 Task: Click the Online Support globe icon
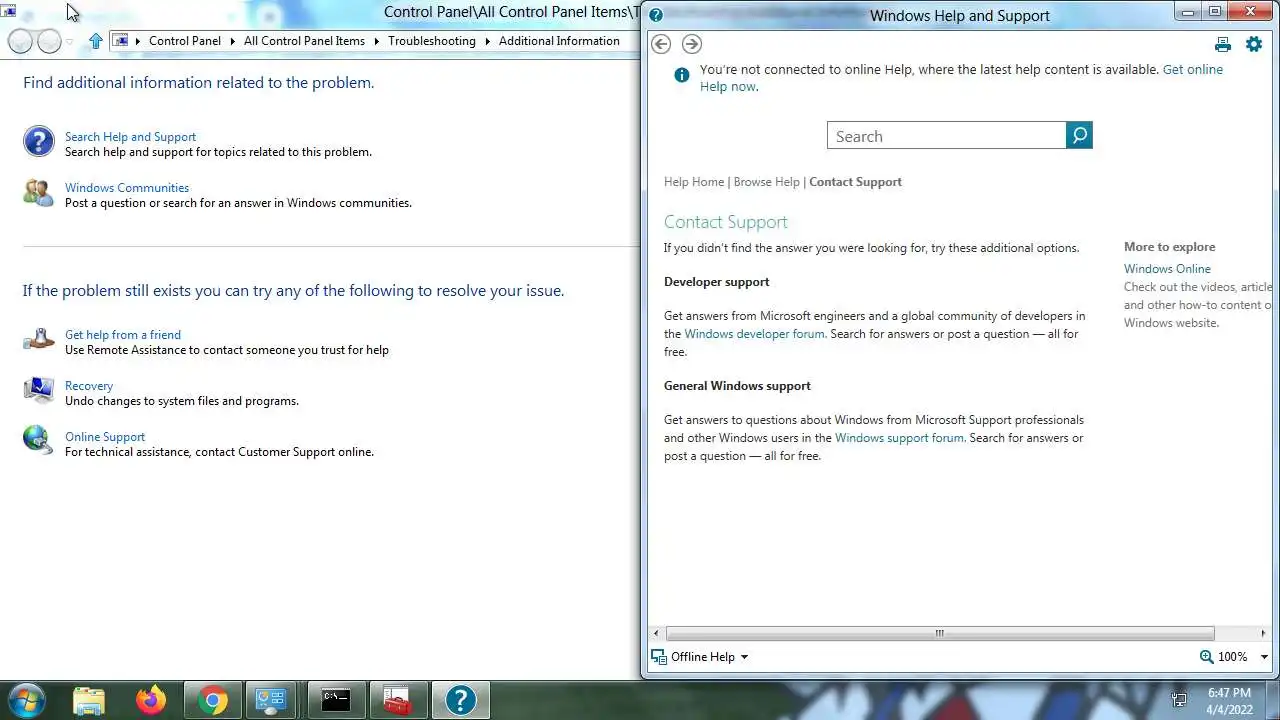(38, 440)
